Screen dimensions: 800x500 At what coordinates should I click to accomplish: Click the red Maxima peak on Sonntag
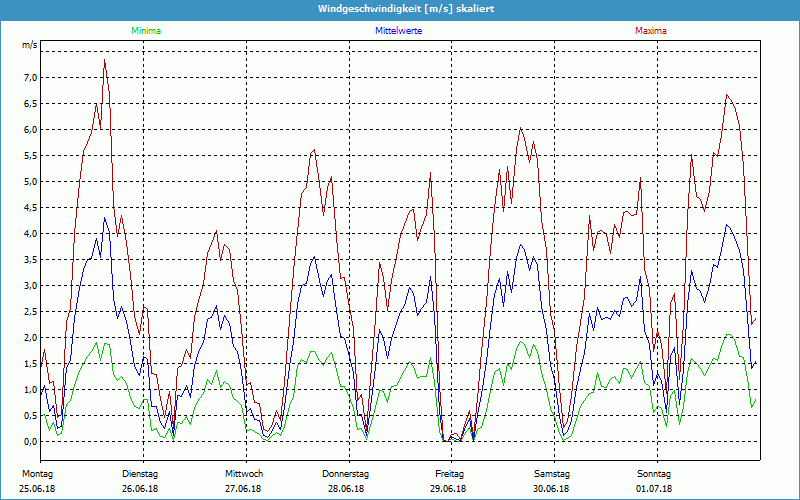click(727, 94)
